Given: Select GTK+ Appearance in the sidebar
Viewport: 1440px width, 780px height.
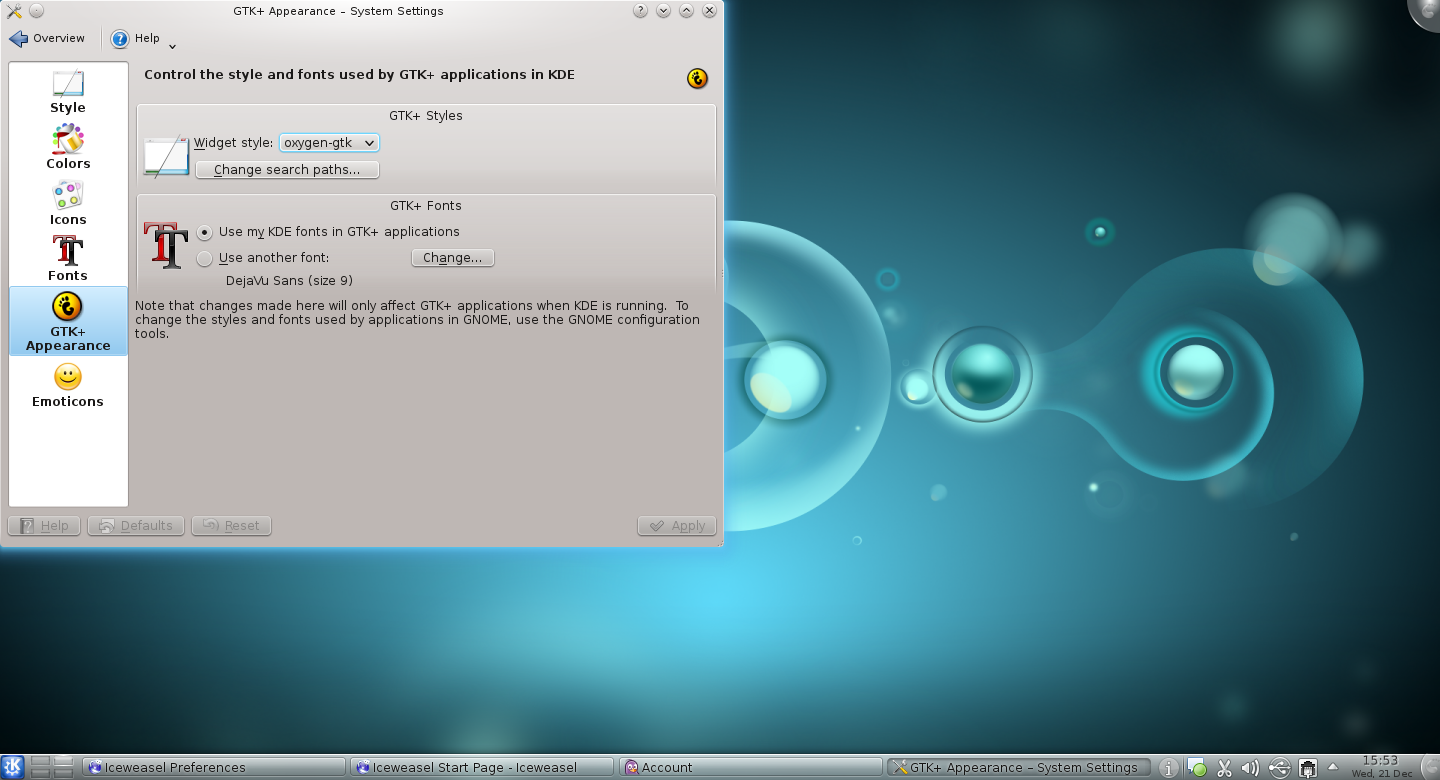Looking at the screenshot, I should point(68,321).
